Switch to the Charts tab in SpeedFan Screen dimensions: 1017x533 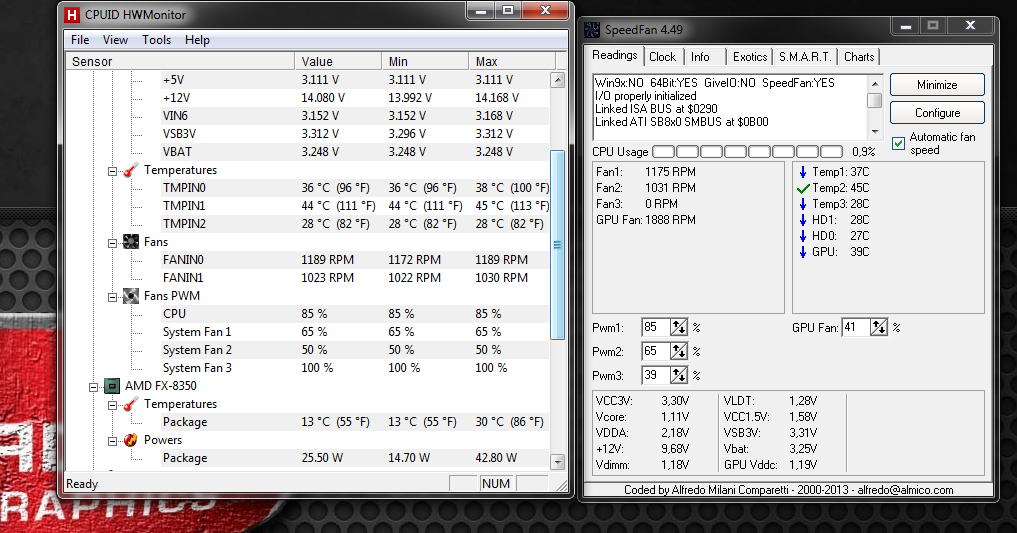click(x=859, y=57)
